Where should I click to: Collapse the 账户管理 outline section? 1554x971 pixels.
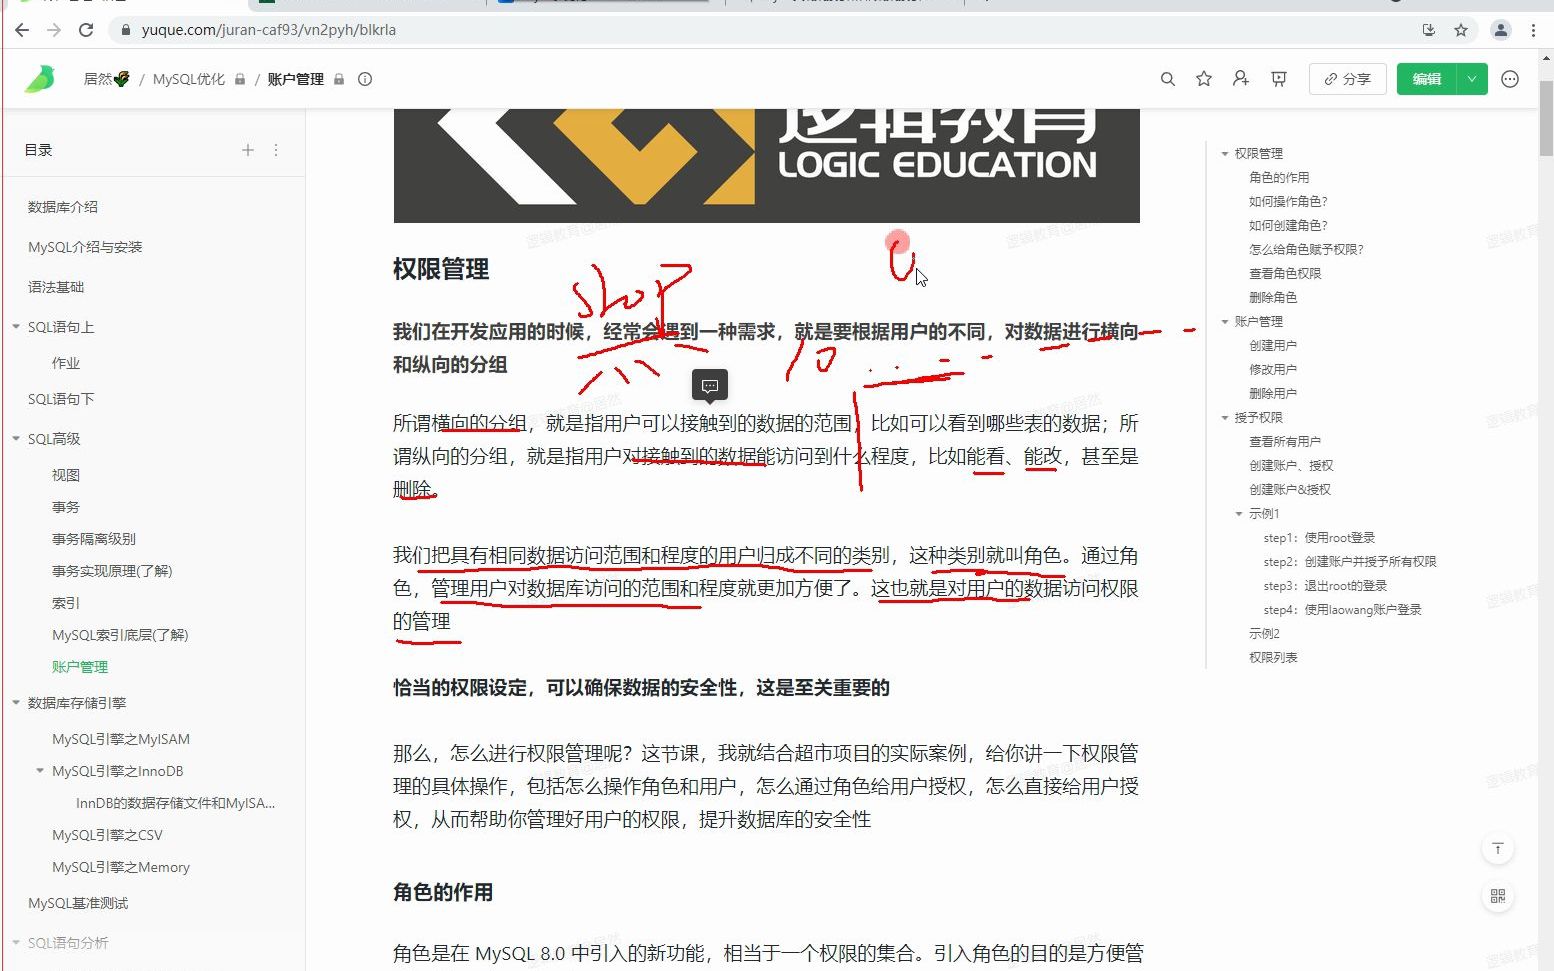pyautogui.click(x=1225, y=322)
